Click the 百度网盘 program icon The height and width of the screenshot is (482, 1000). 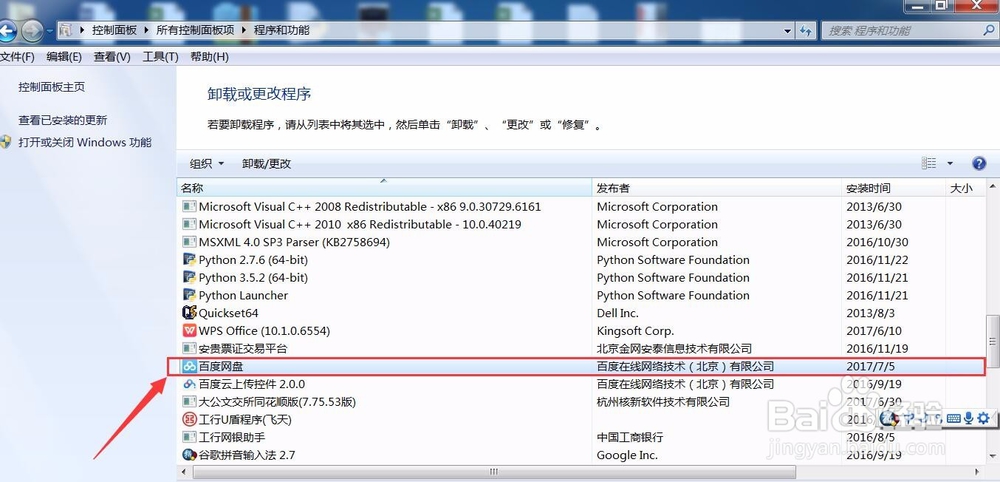point(189,367)
